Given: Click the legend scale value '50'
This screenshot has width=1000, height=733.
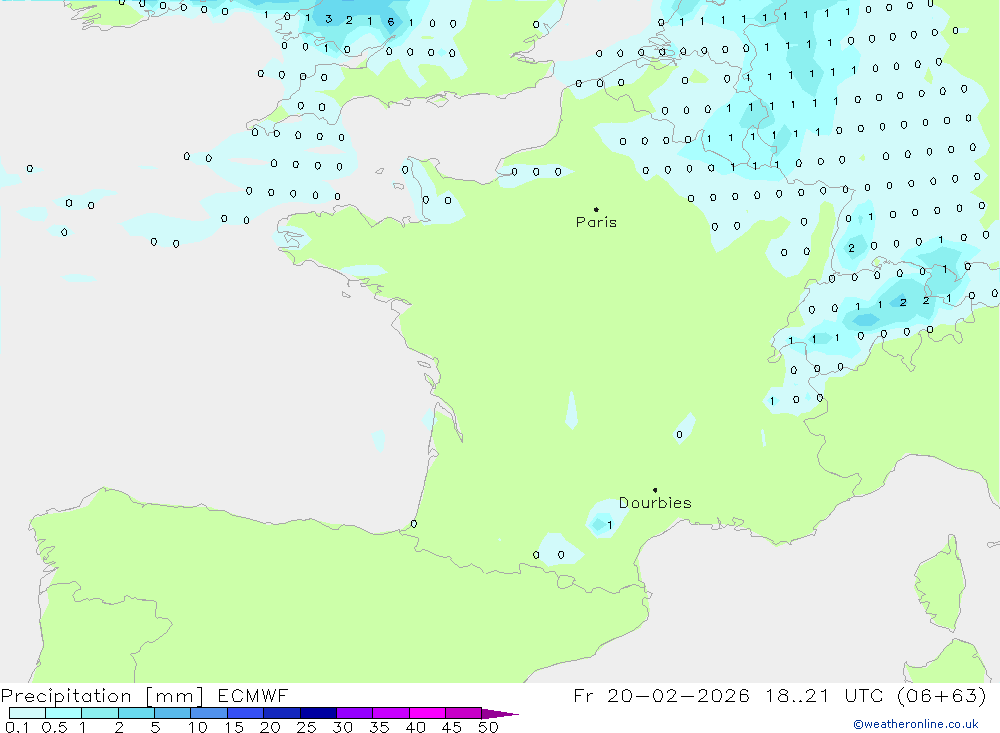Looking at the screenshot, I should tap(488, 727).
